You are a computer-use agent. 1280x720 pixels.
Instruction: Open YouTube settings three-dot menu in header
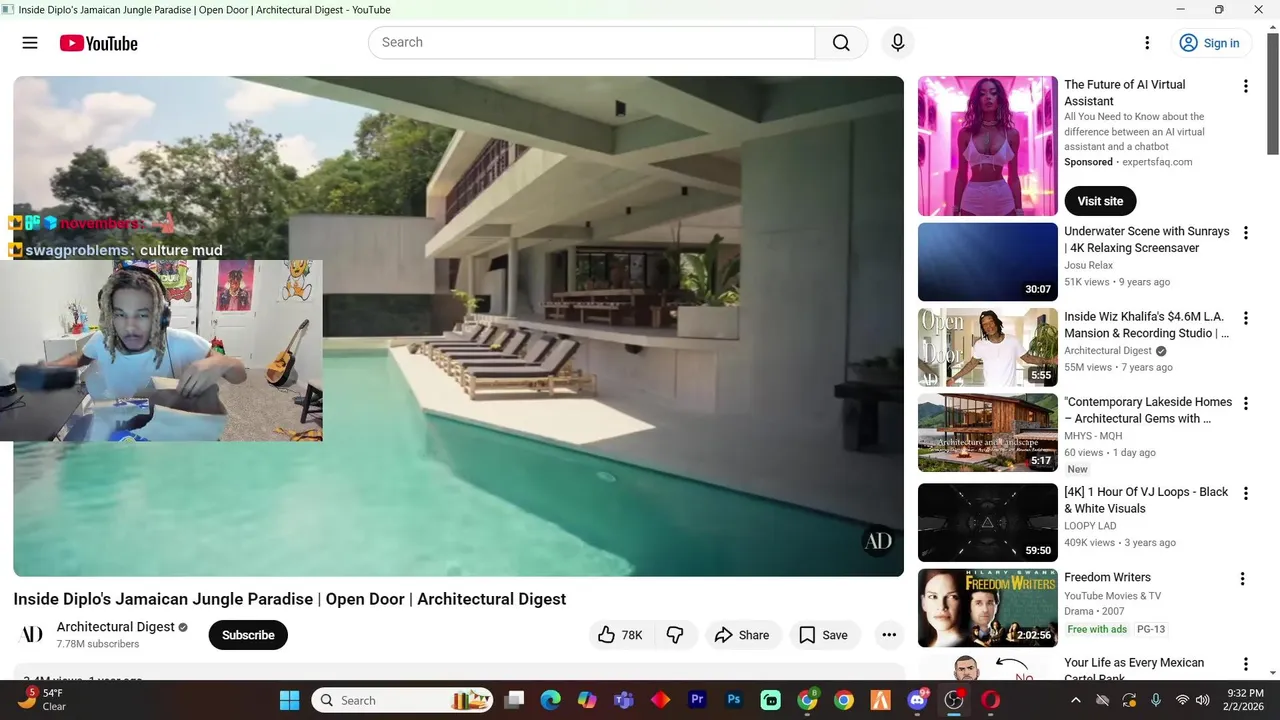1147,43
